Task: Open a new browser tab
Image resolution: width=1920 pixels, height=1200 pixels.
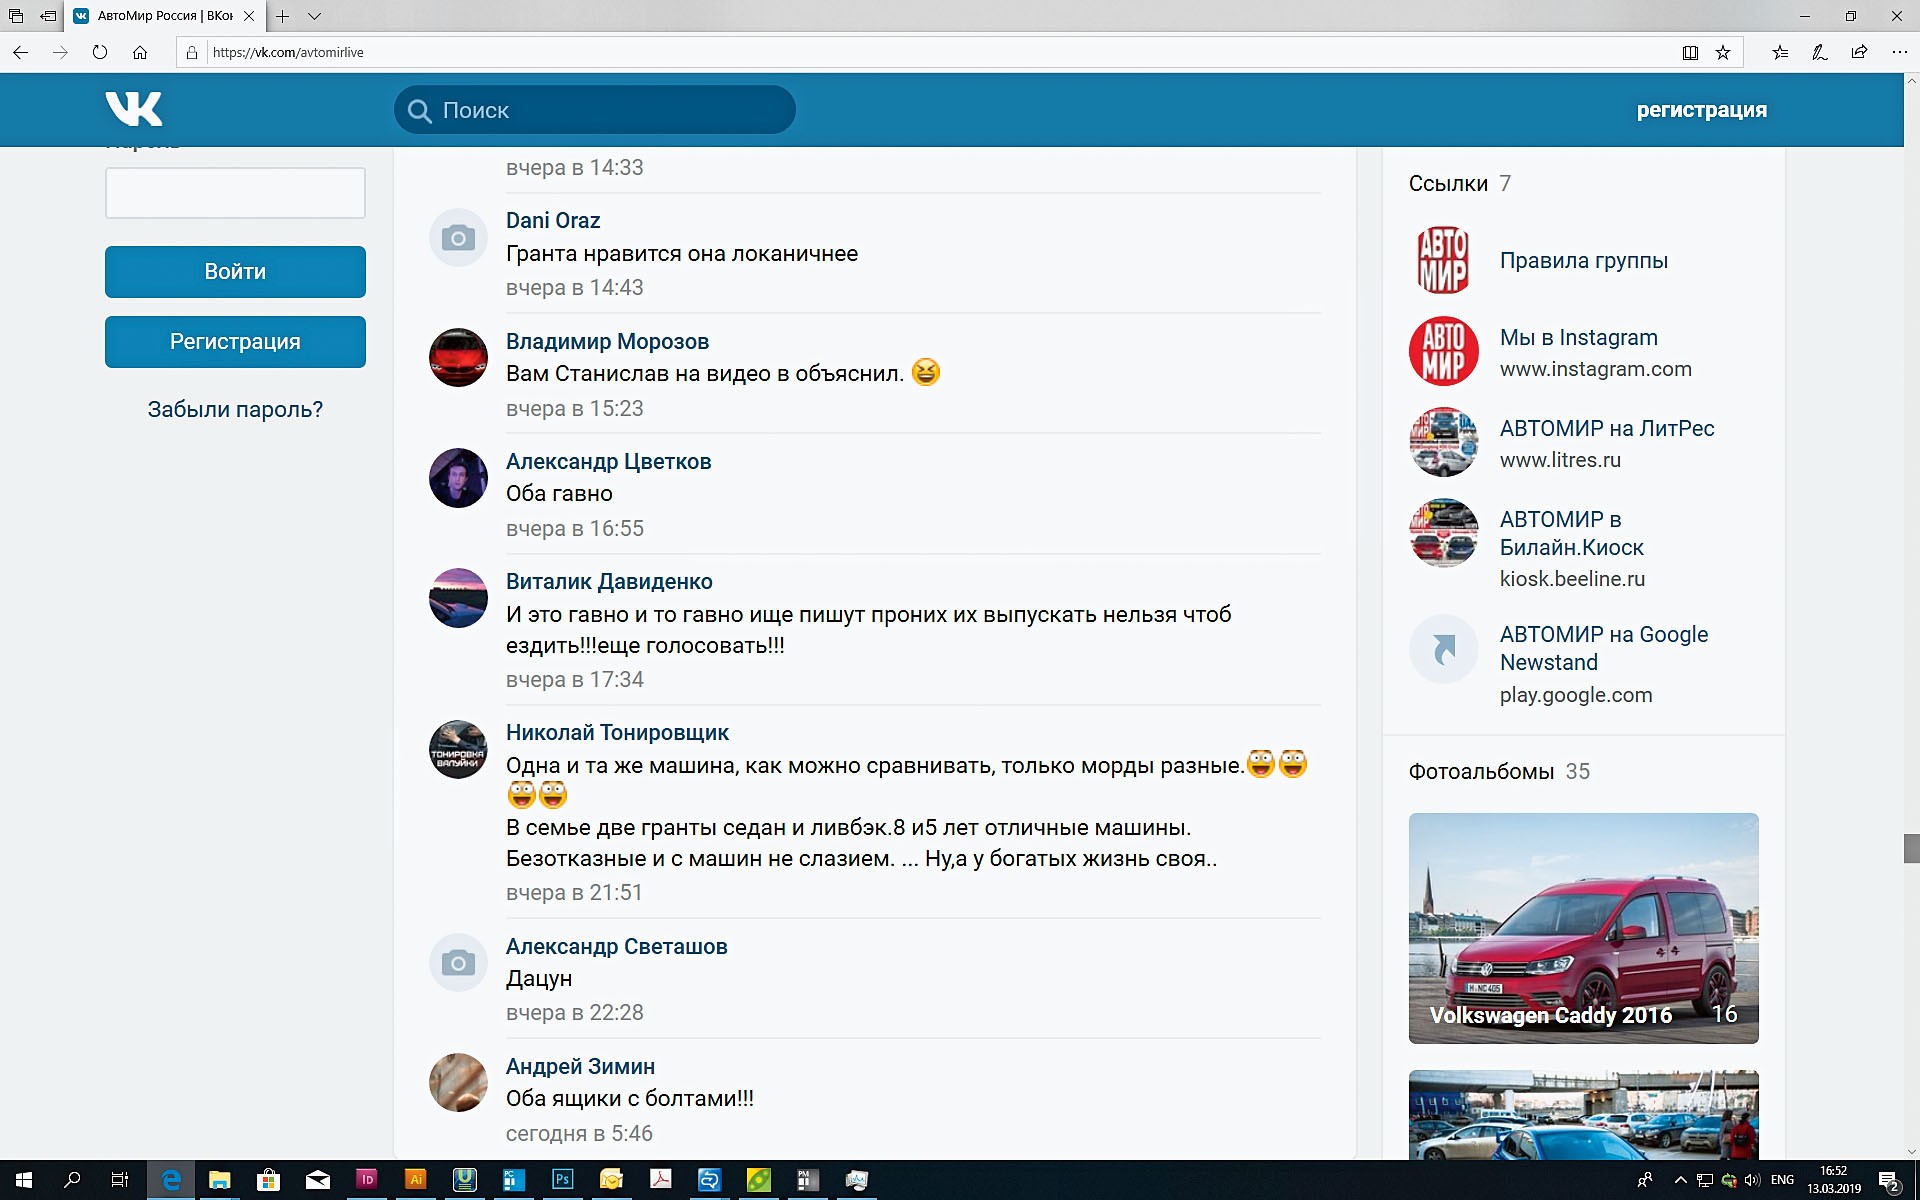Action: [283, 16]
